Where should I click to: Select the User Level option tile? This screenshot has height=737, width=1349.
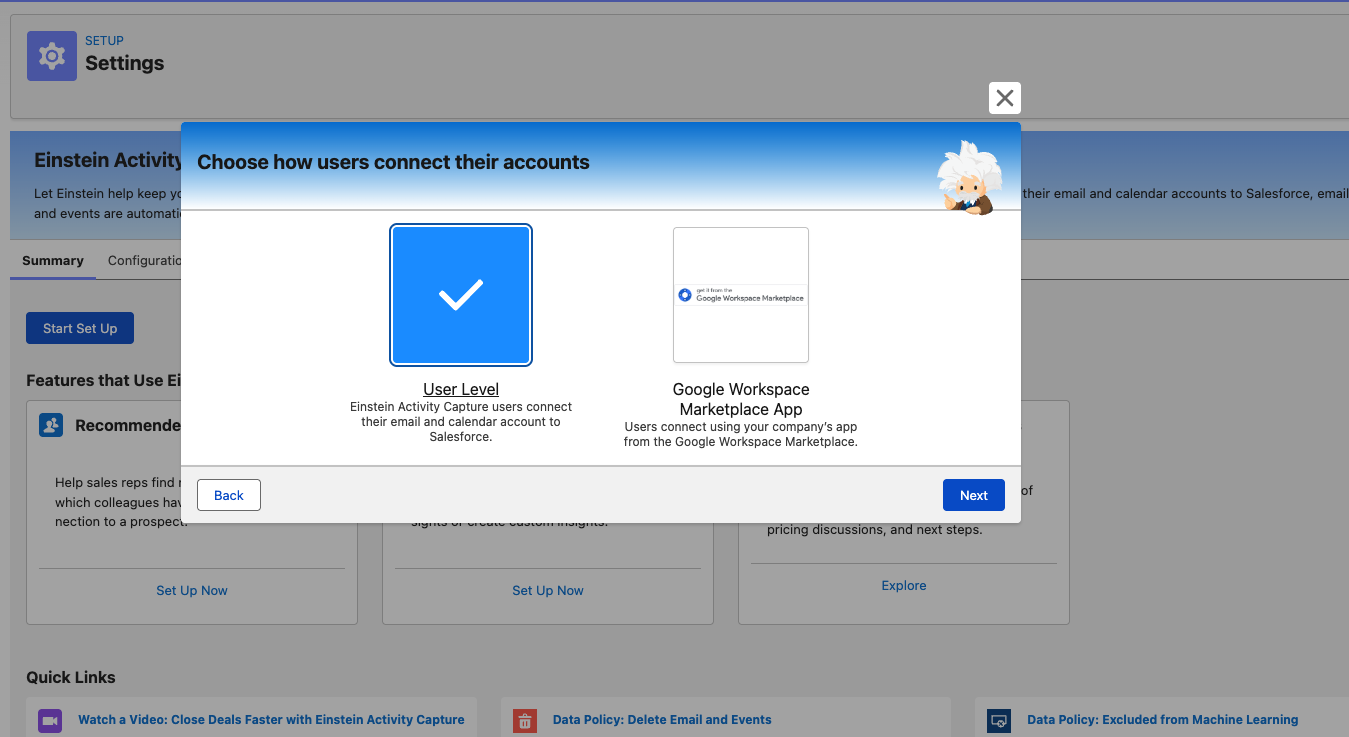point(461,295)
